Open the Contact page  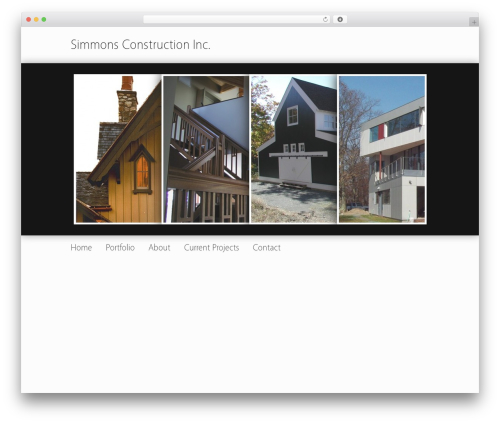(x=266, y=248)
